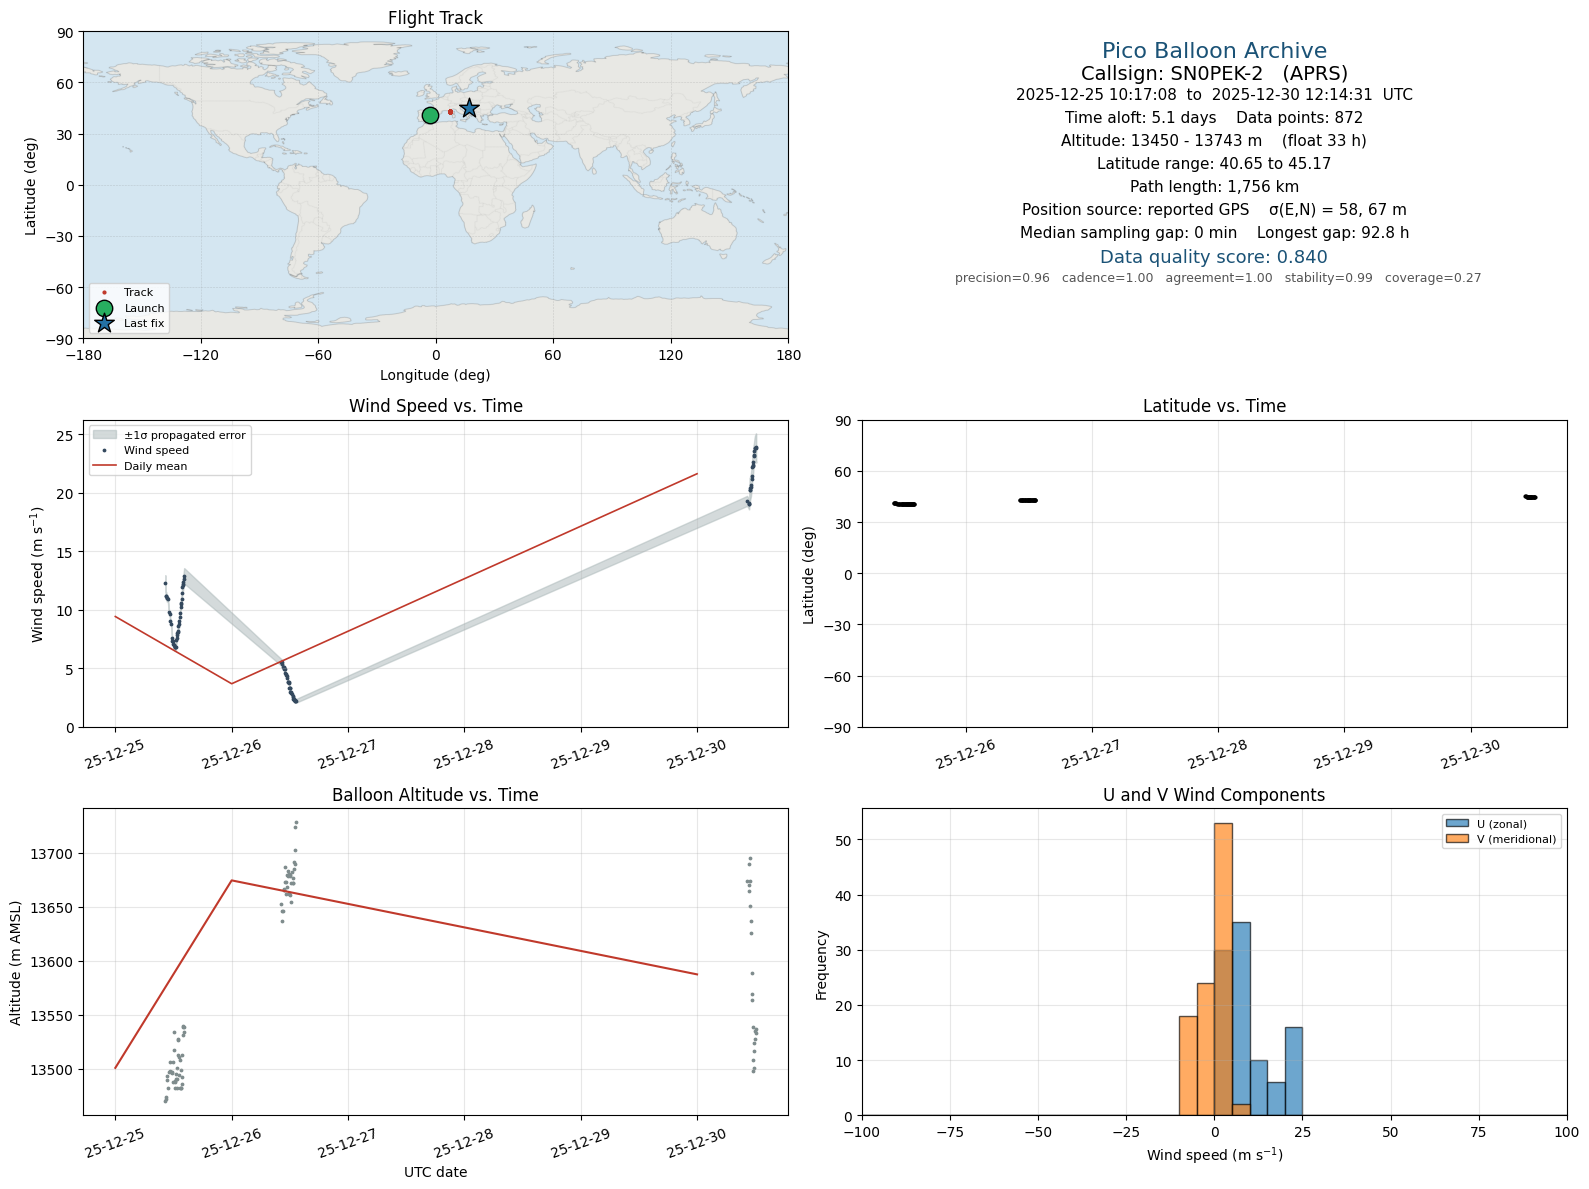Click the "U and V Wind Components" title
1589x1189 pixels.
click(1214, 795)
